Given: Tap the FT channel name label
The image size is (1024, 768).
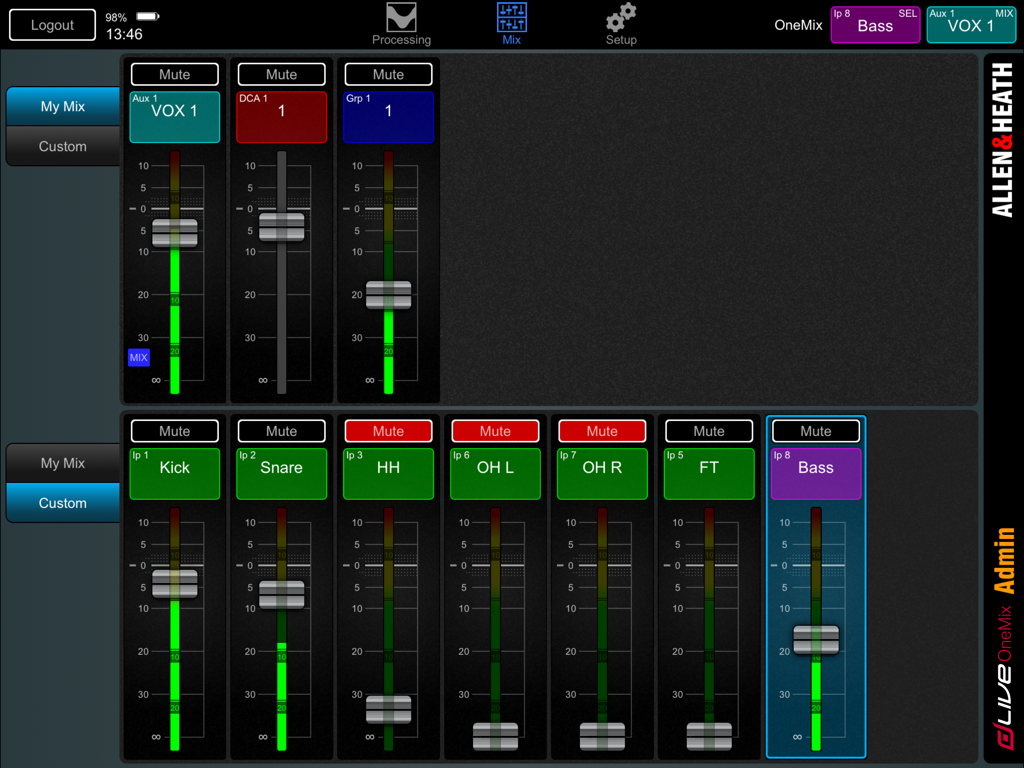Looking at the screenshot, I should pos(709,472).
